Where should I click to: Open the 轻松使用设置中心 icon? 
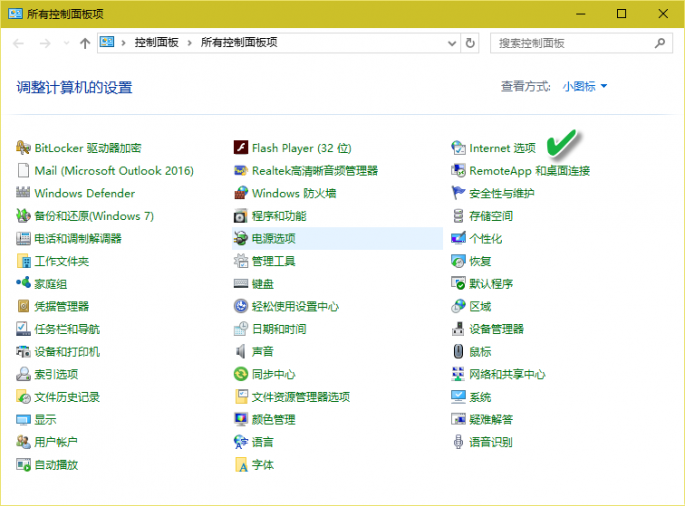(241, 306)
